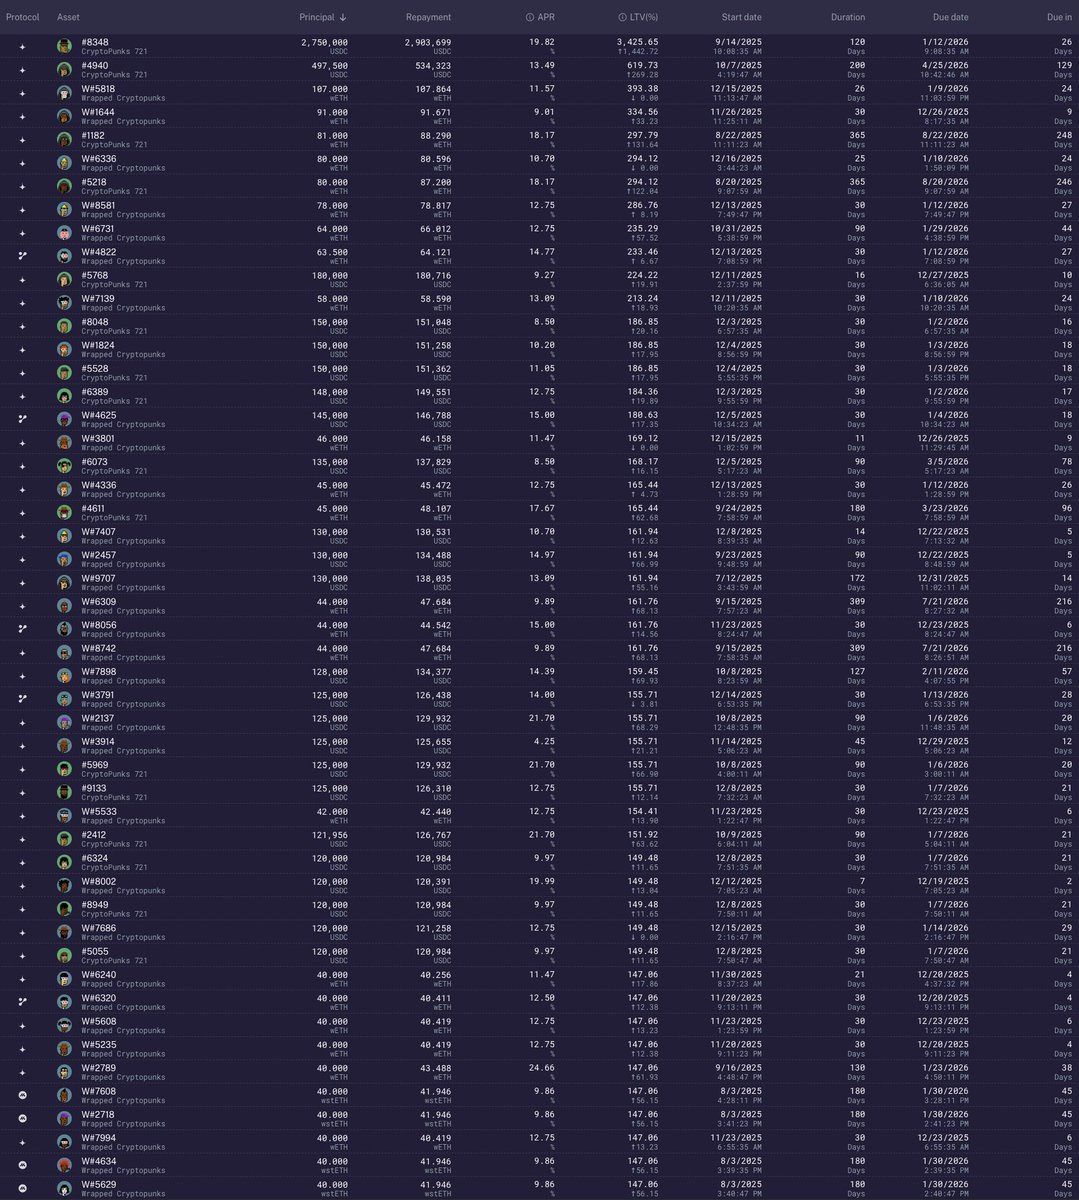Open asset #8048 CryptoPunks 721

tap(114, 326)
